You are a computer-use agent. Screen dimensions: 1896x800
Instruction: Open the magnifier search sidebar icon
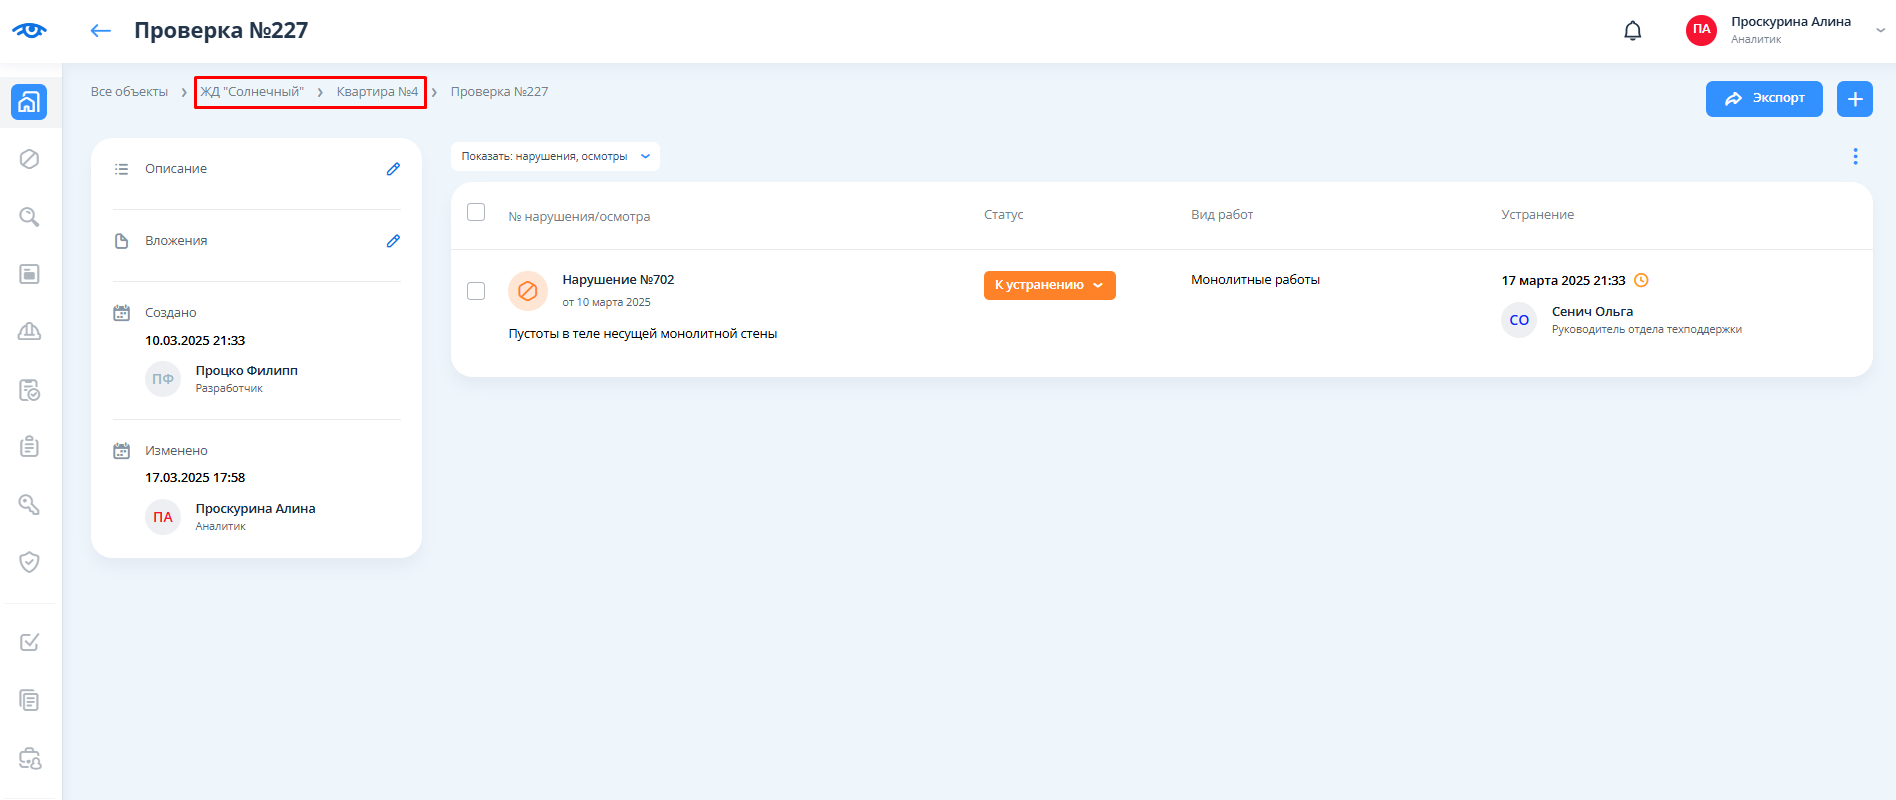[x=29, y=217]
